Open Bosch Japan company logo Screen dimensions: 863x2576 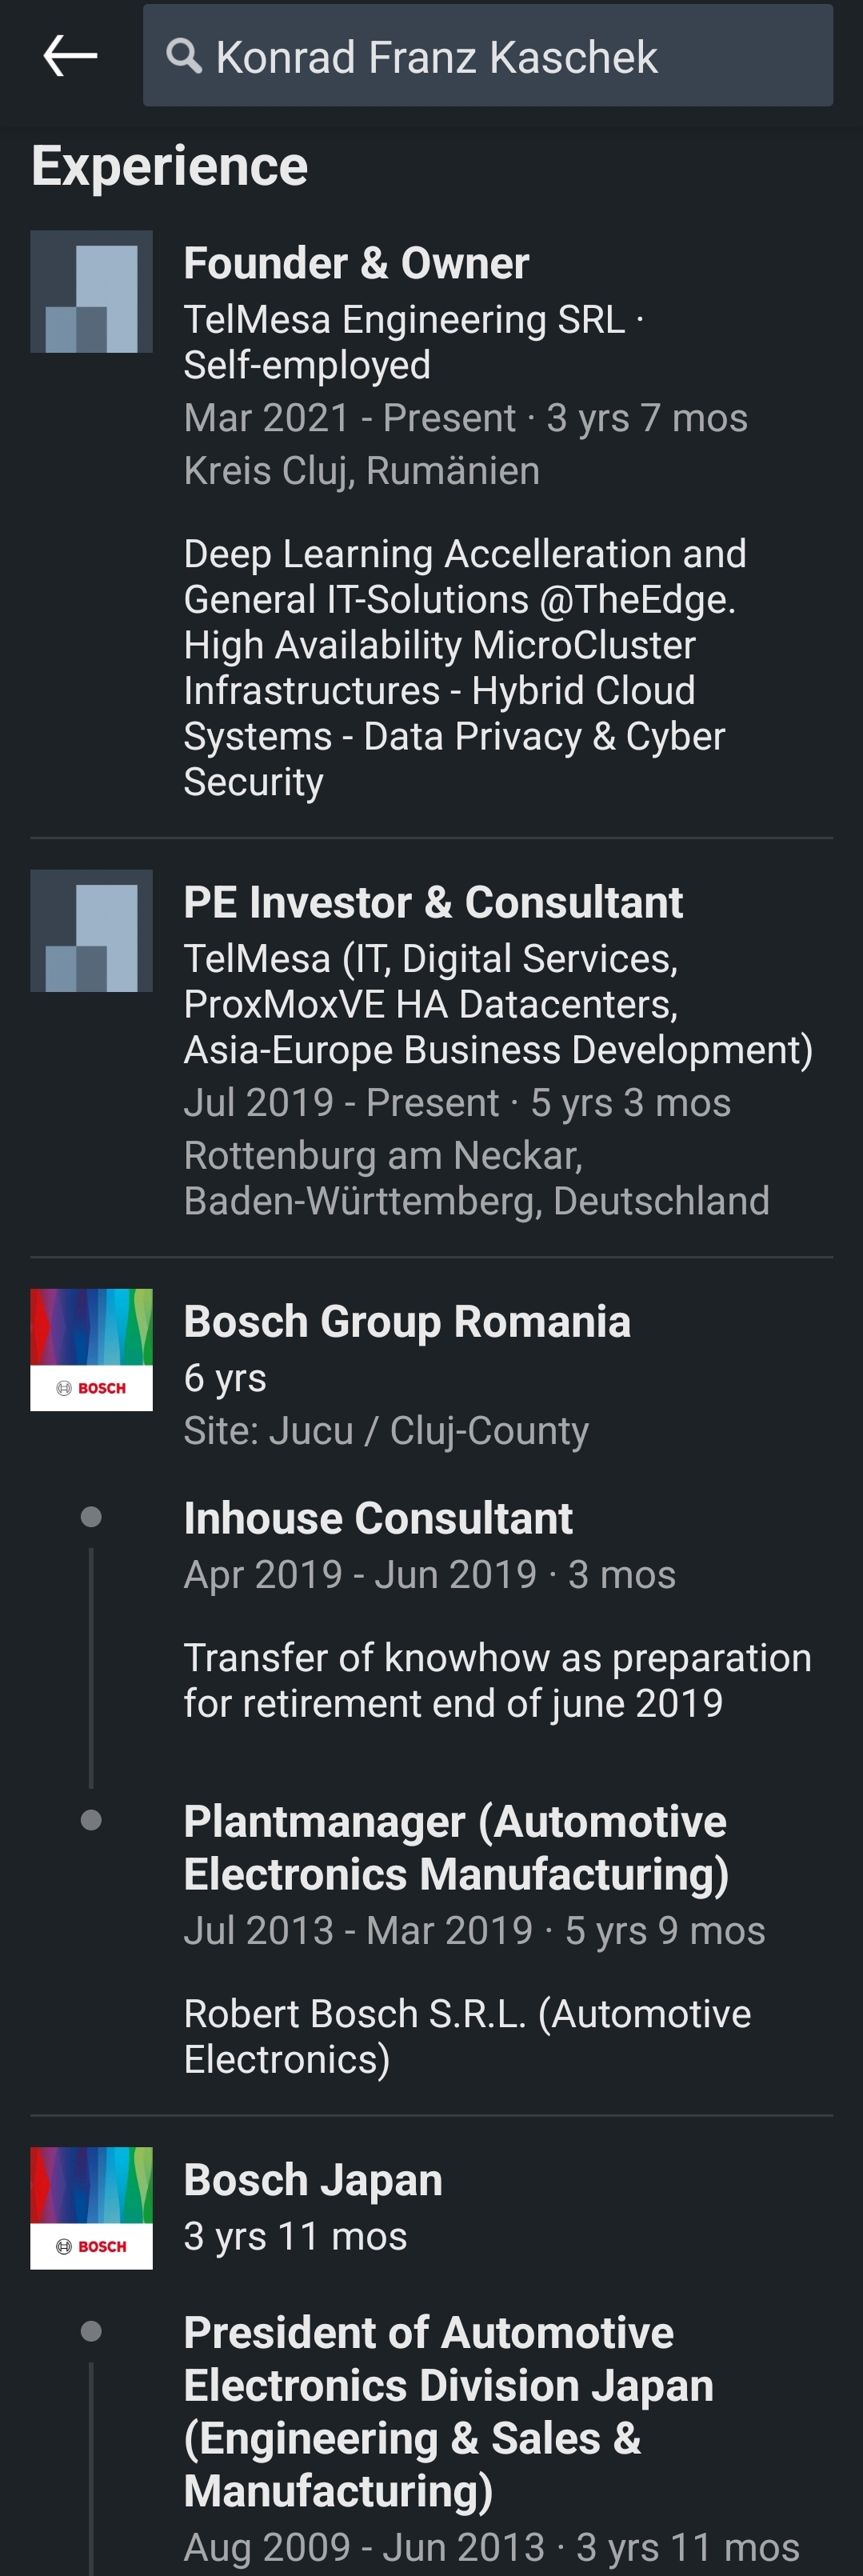click(x=91, y=2208)
